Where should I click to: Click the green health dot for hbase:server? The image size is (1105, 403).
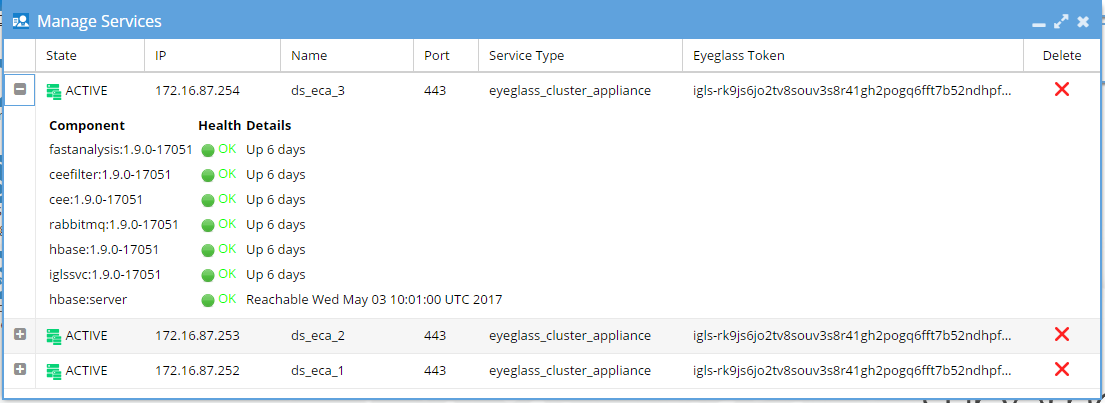(x=208, y=301)
